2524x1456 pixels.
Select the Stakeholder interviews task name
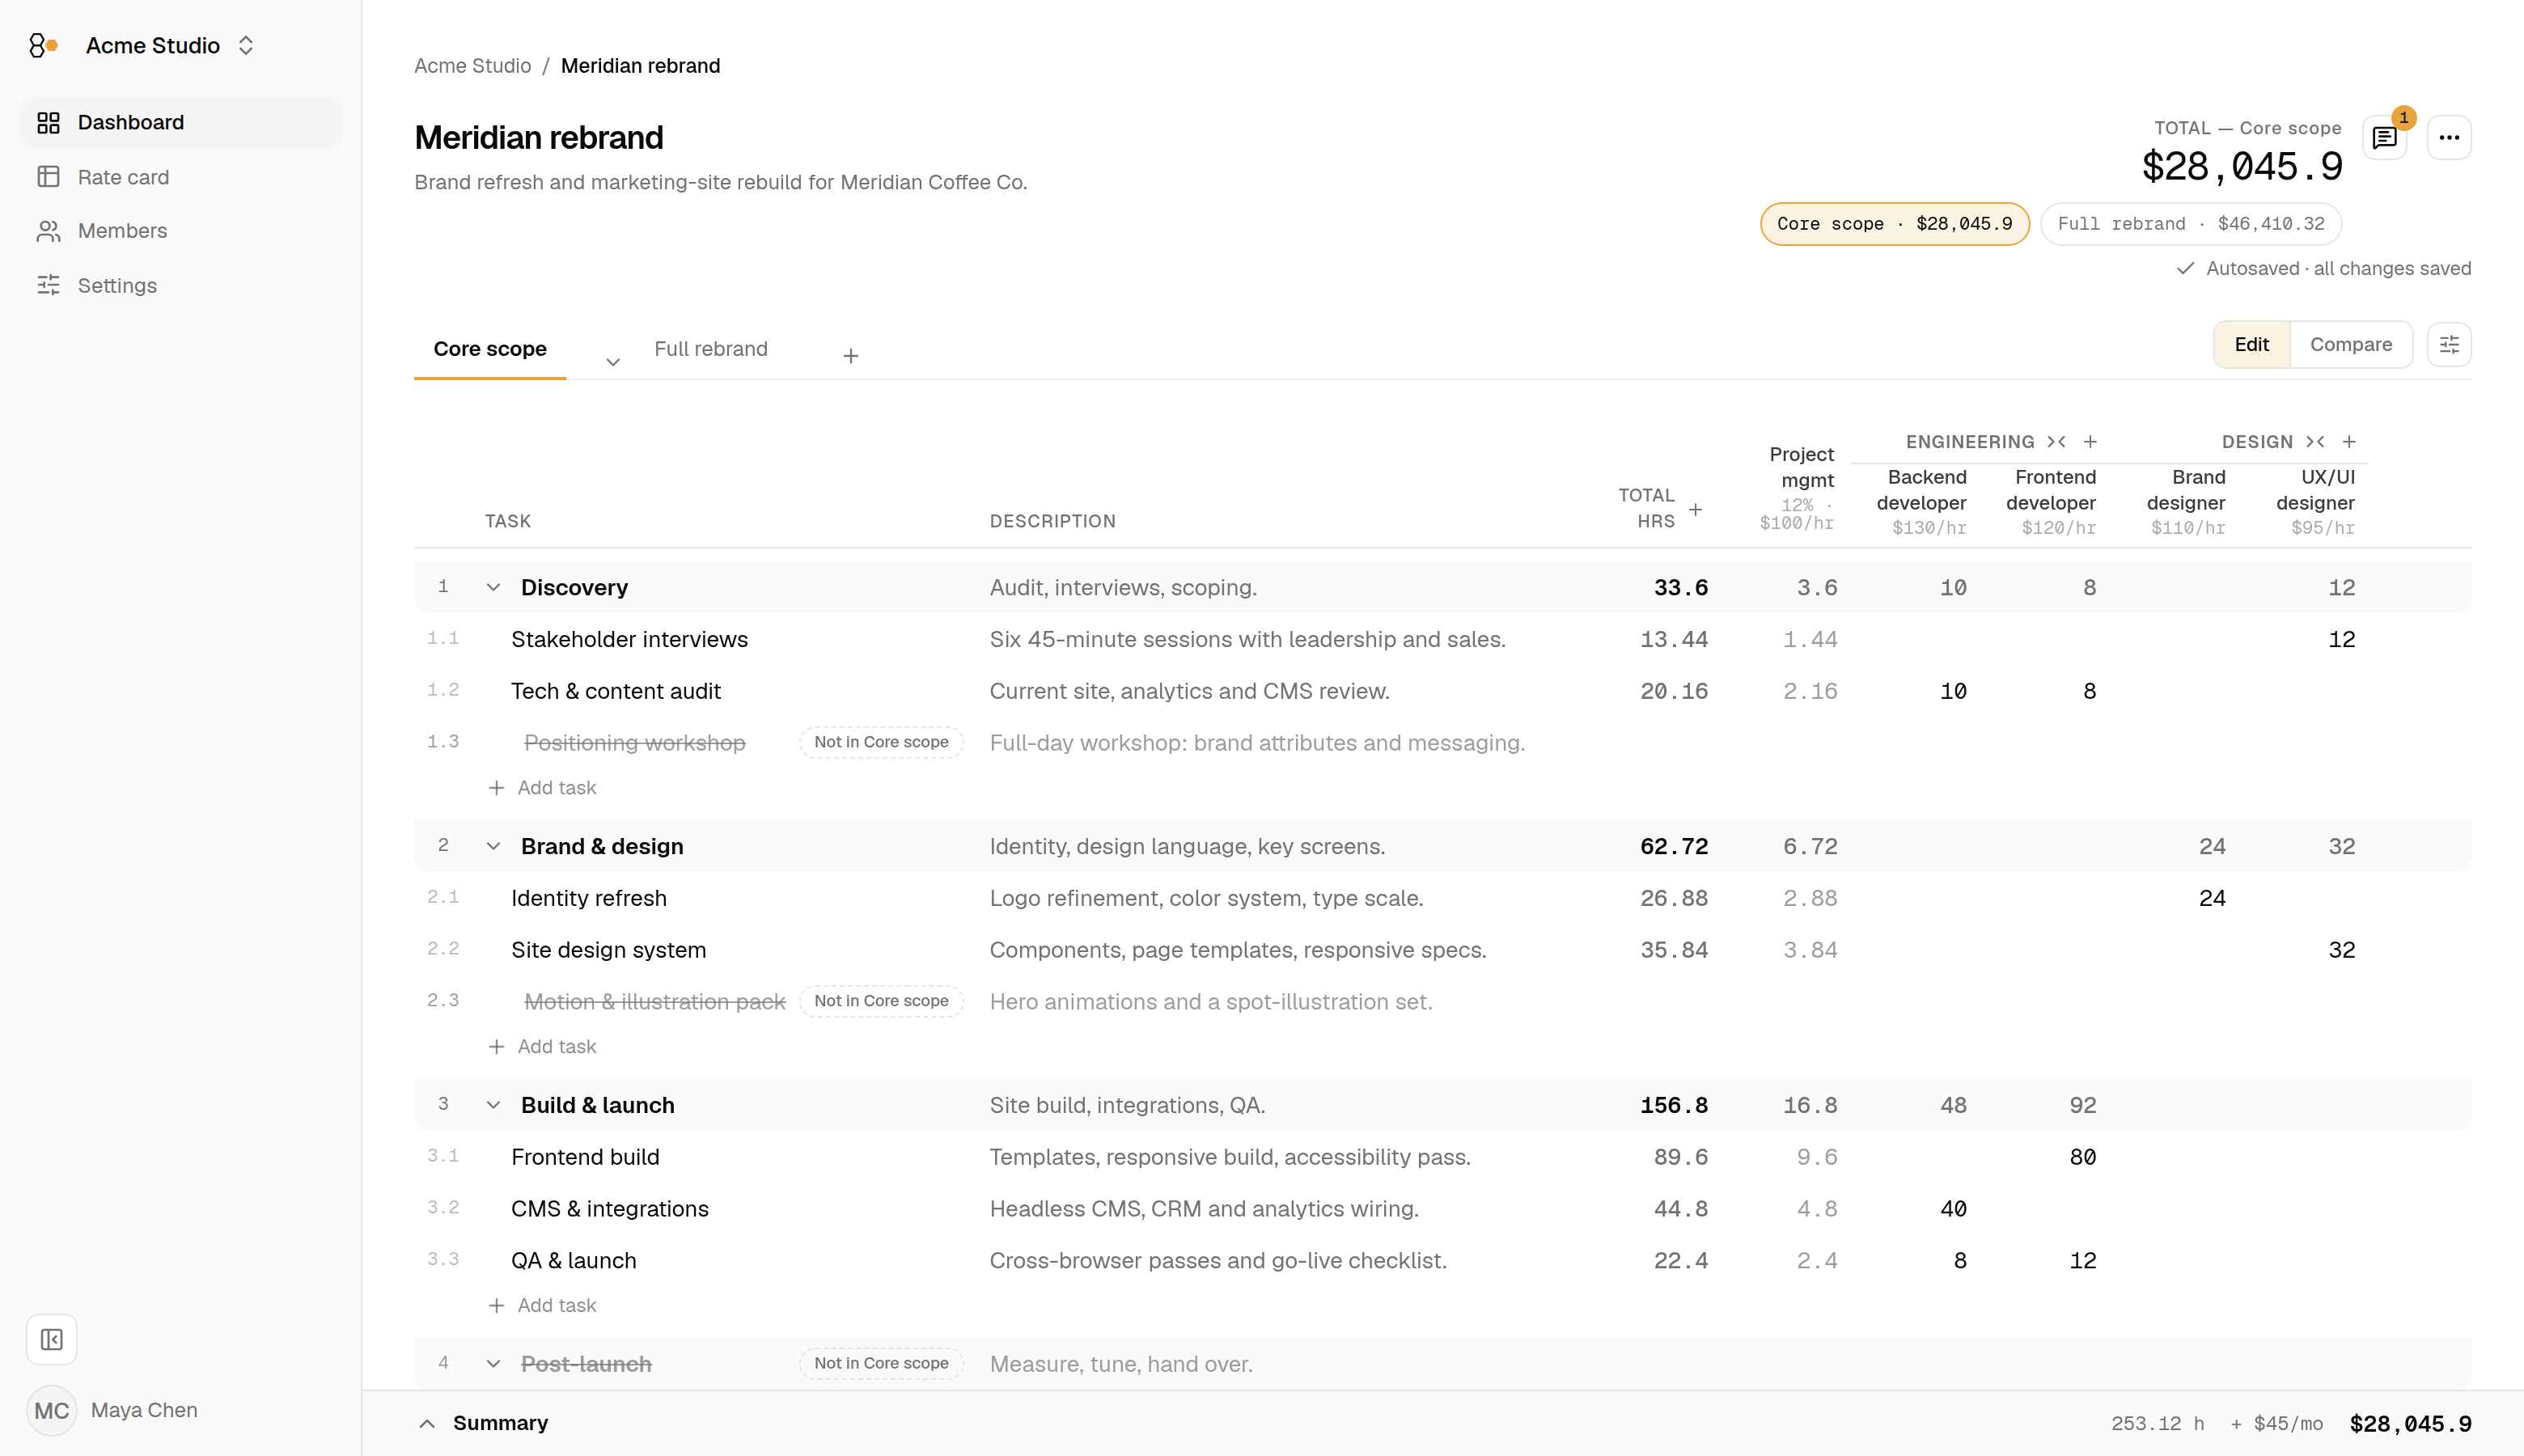(629, 639)
